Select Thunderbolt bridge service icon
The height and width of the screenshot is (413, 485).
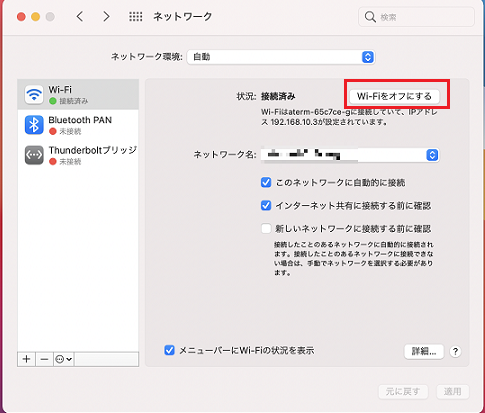coord(34,155)
